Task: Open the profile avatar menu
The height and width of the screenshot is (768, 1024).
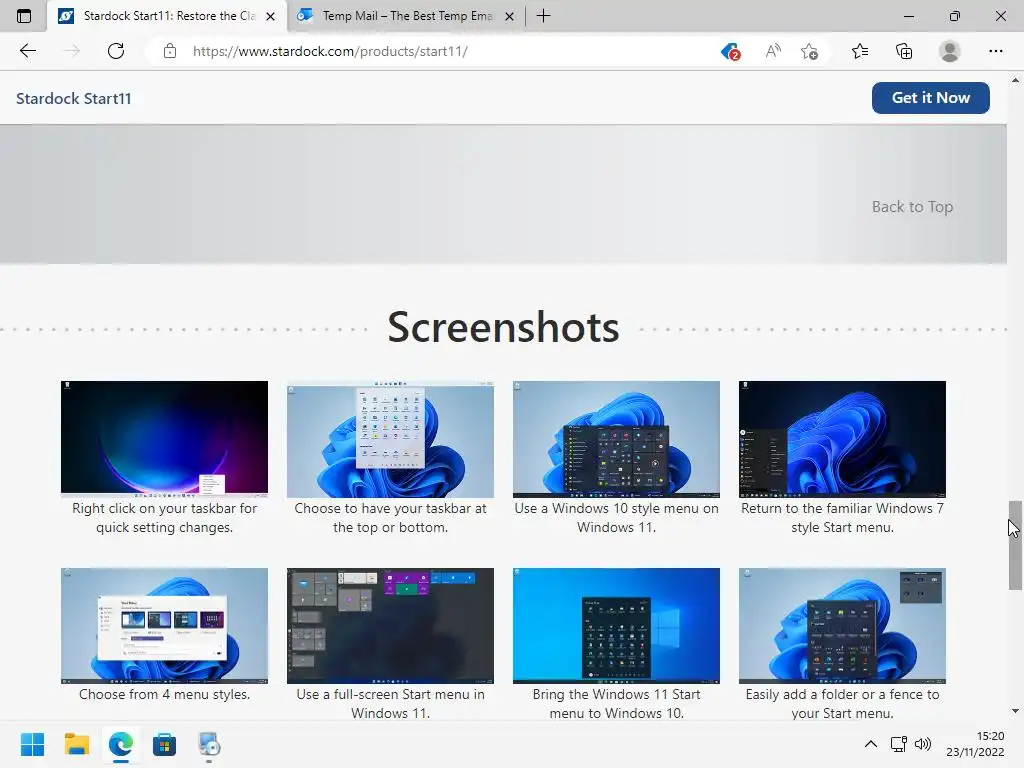Action: point(950,51)
